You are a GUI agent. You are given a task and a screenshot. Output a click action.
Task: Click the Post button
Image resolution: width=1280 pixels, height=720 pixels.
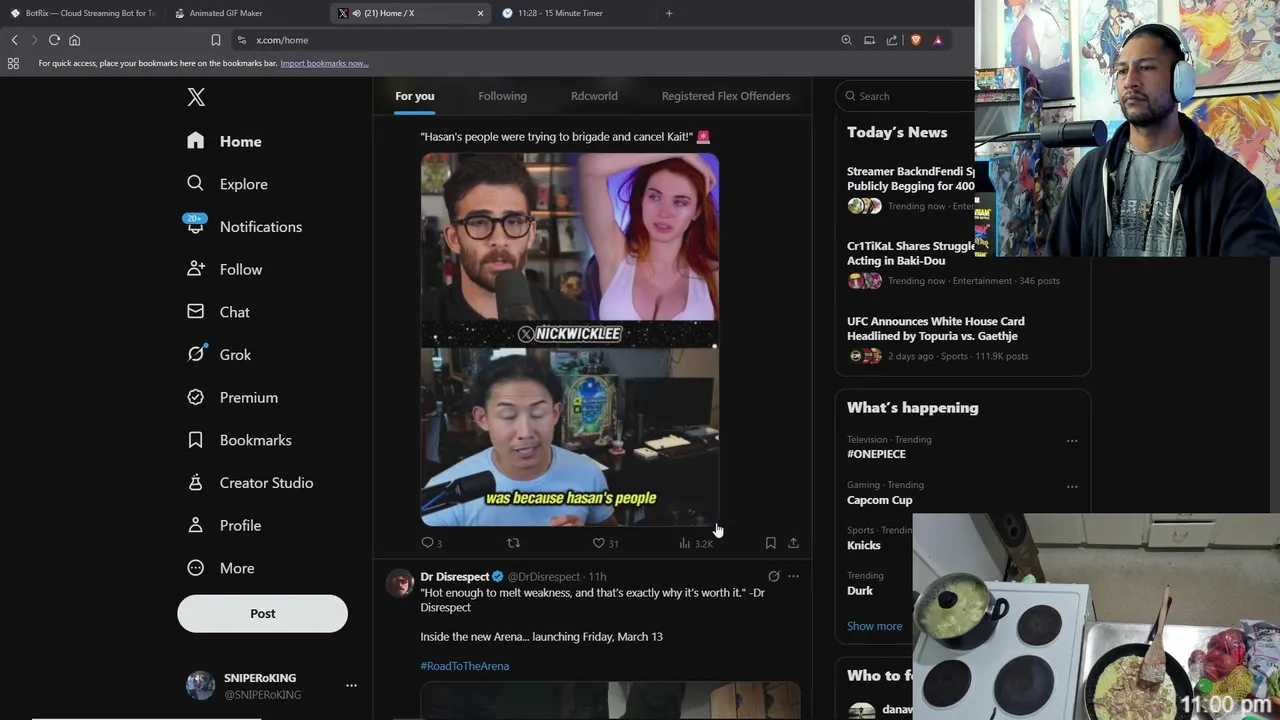(x=262, y=613)
